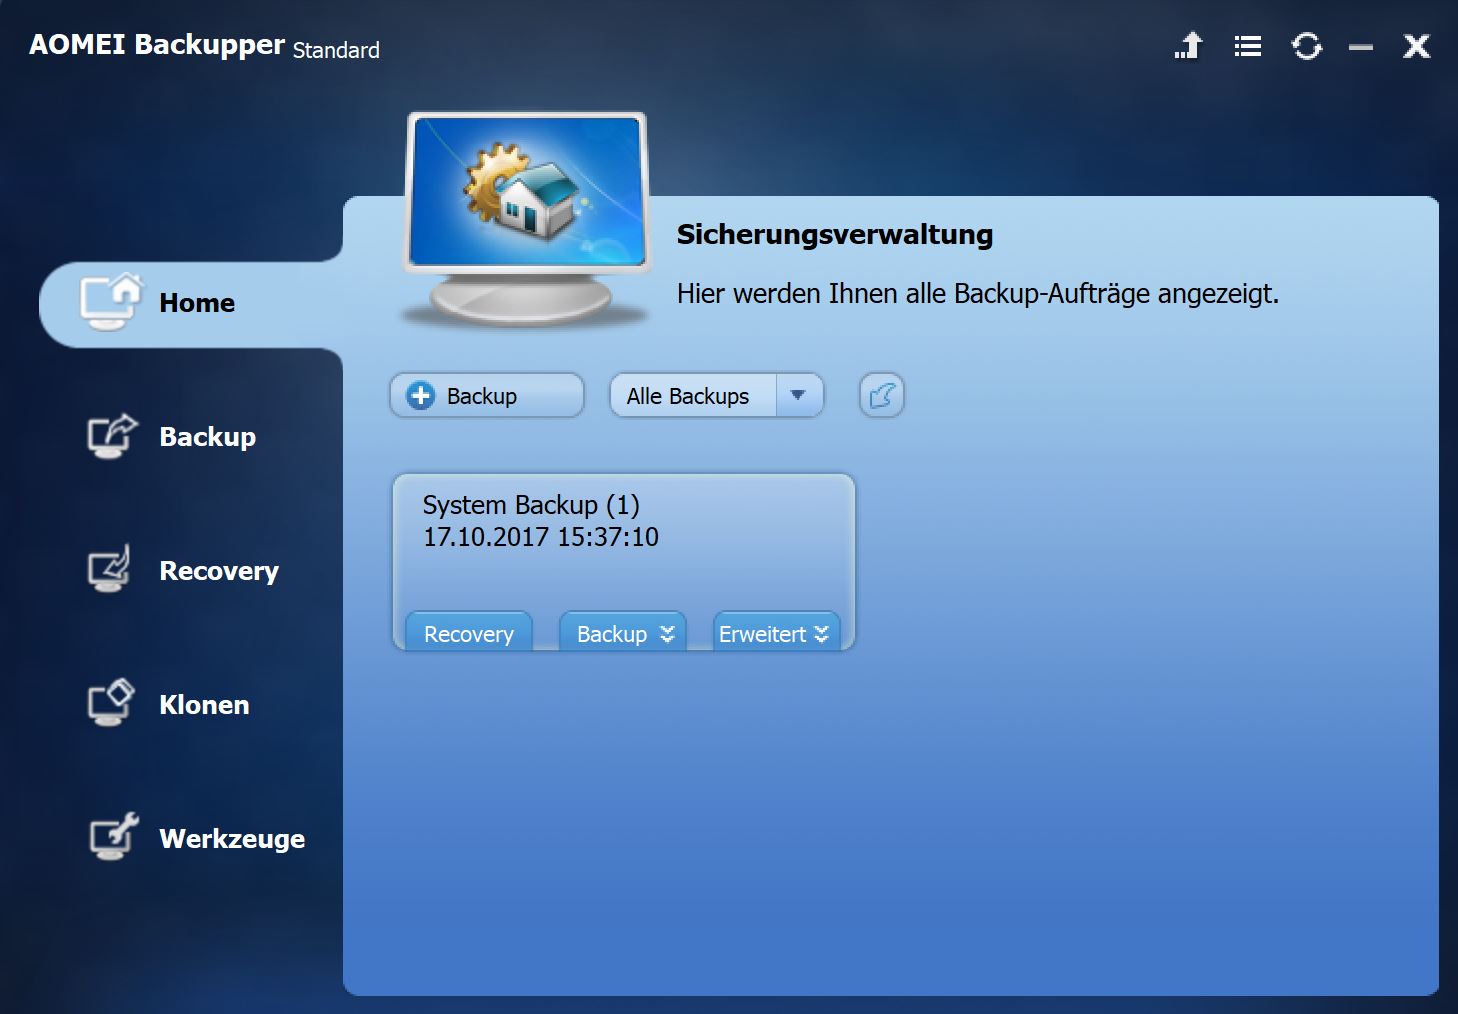Click the refresh icon in title bar
The image size is (1458, 1014).
1307,46
